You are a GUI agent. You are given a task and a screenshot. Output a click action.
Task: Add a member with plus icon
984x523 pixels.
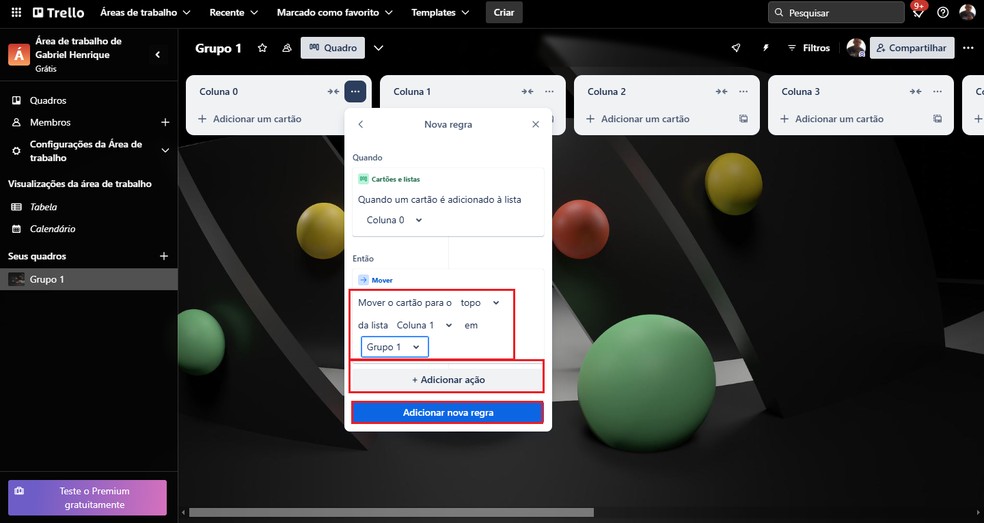165,122
